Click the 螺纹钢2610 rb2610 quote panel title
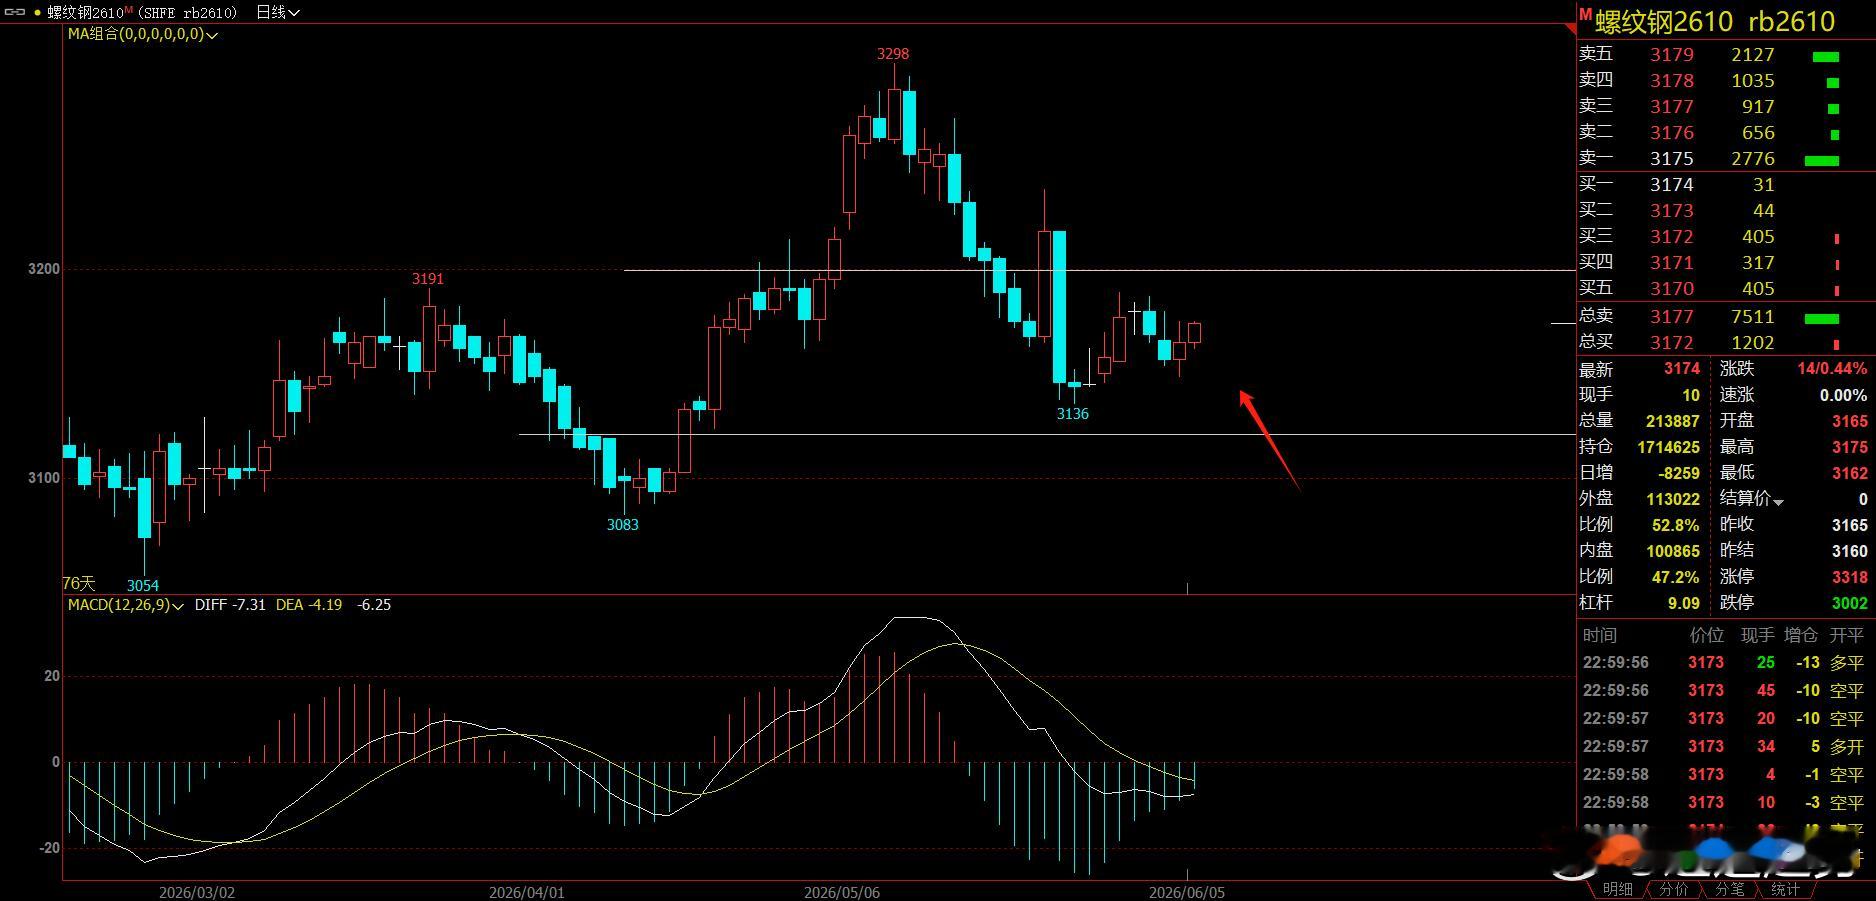This screenshot has height=901, width=1876. pos(1715,21)
